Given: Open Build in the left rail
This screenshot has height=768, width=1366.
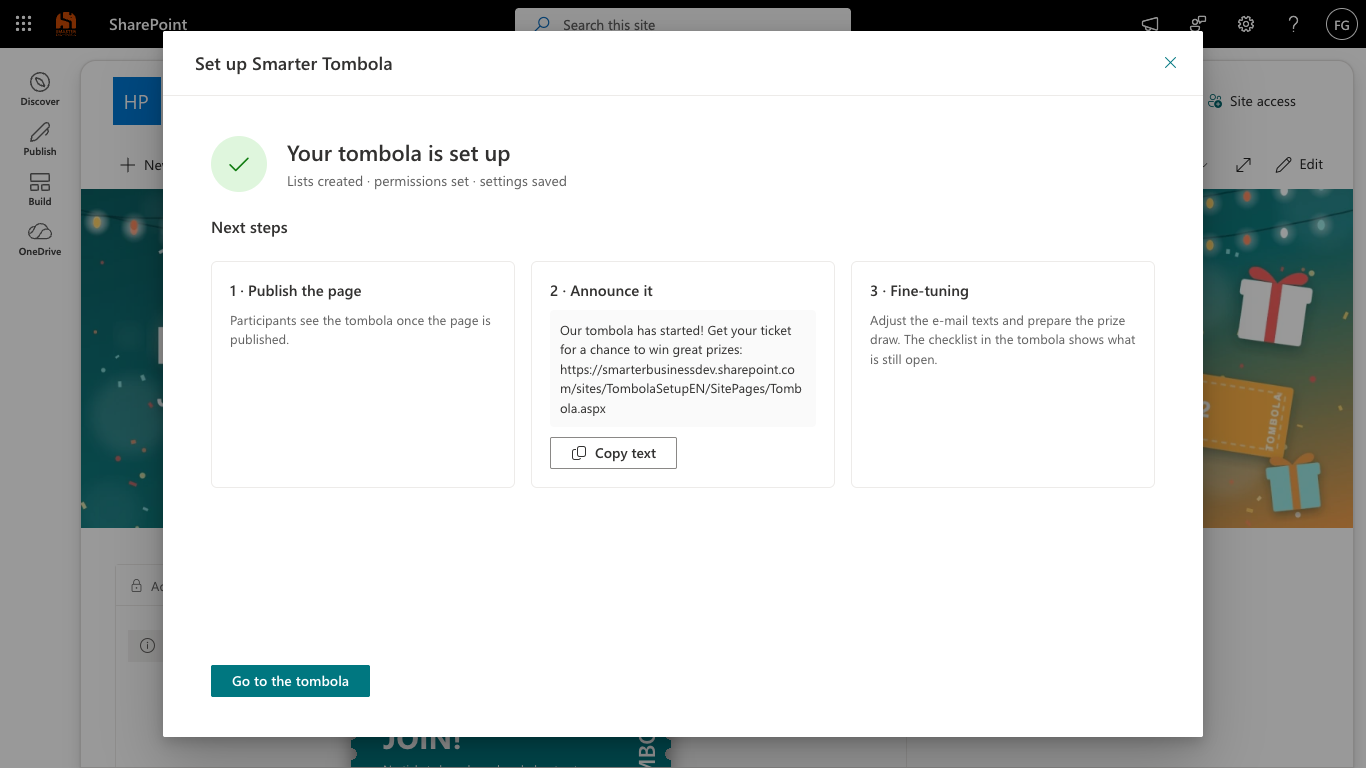Looking at the screenshot, I should tap(40, 189).
